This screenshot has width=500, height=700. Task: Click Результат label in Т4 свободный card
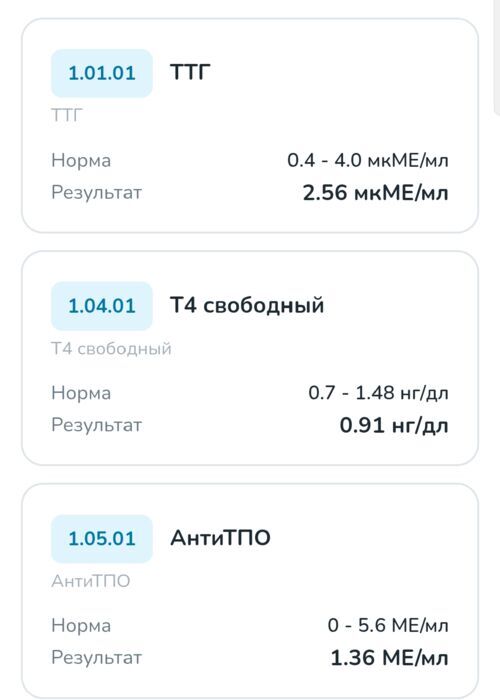tap(96, 425)
